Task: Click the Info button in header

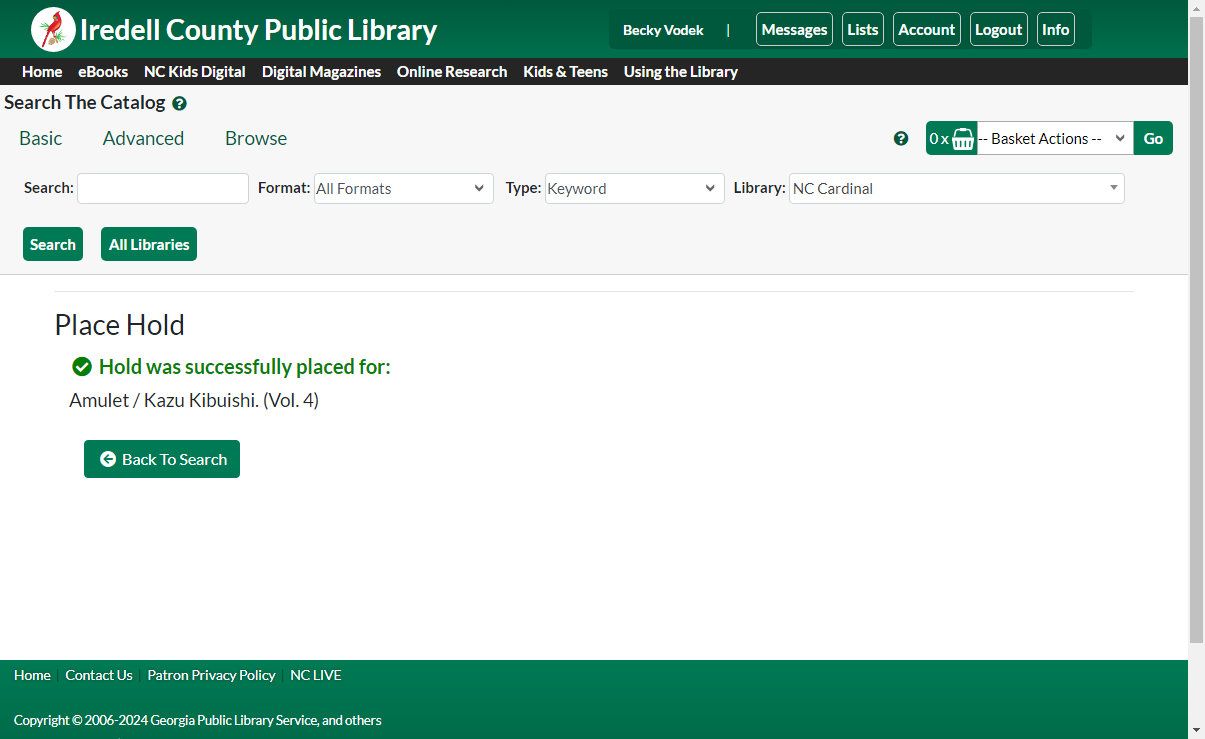Action: pyautogui.click(x=1056, y=29)
